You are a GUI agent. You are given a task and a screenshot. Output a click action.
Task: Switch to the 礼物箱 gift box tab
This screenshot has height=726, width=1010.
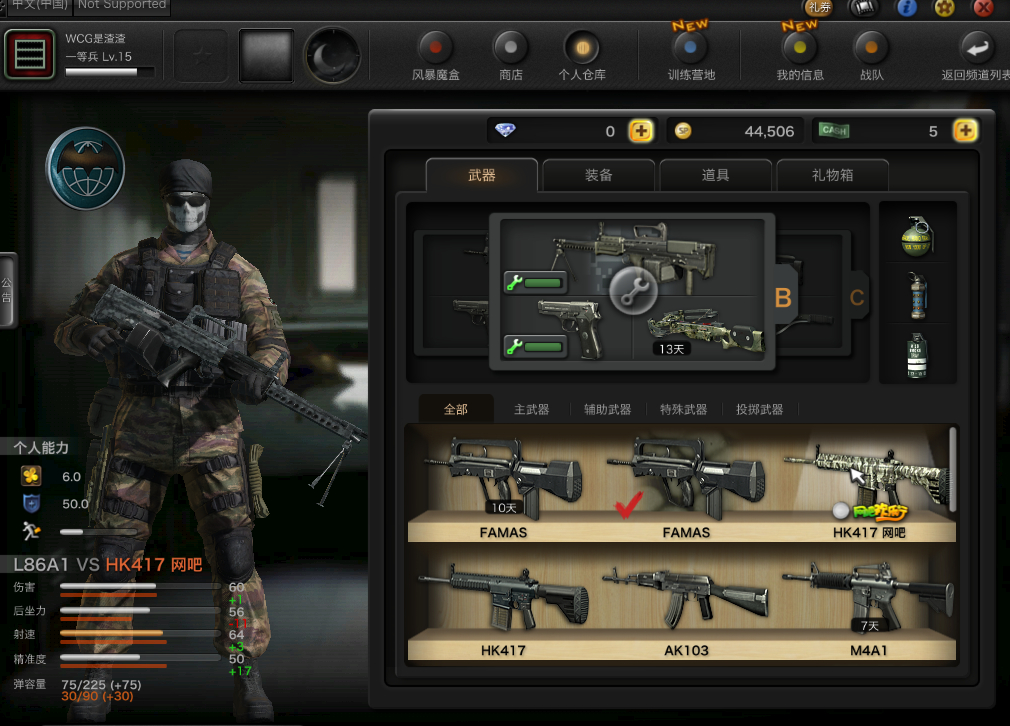[x=832, y=175]
